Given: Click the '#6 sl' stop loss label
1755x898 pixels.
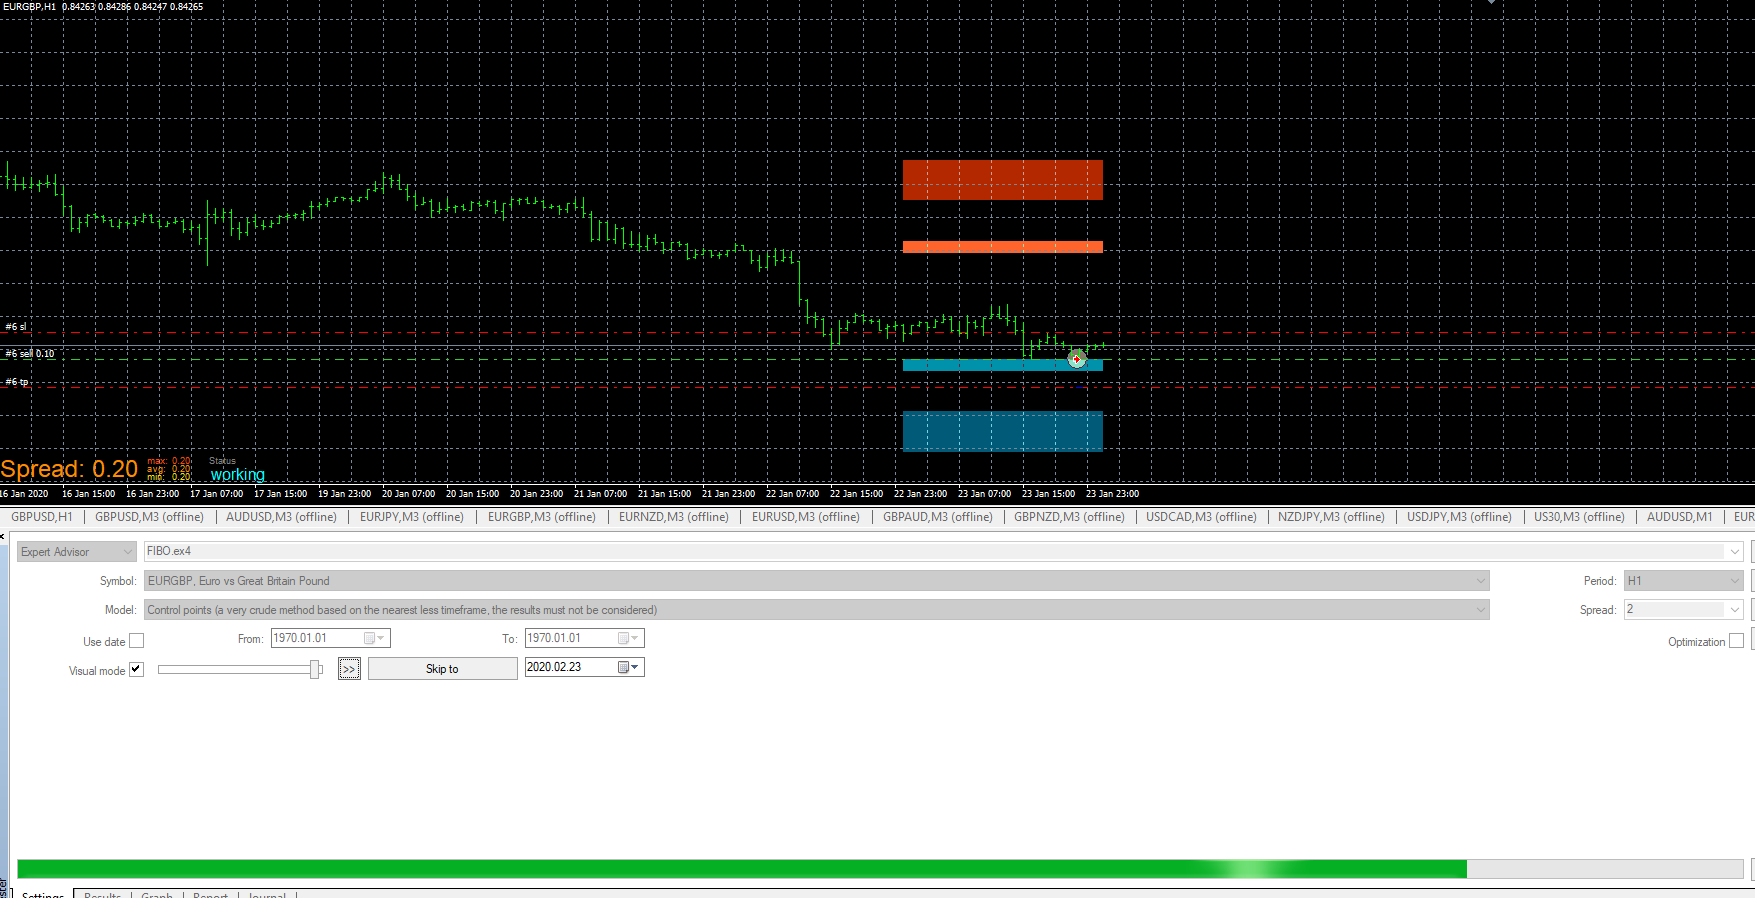Looking at the screenshot, I should click(16, 327).
